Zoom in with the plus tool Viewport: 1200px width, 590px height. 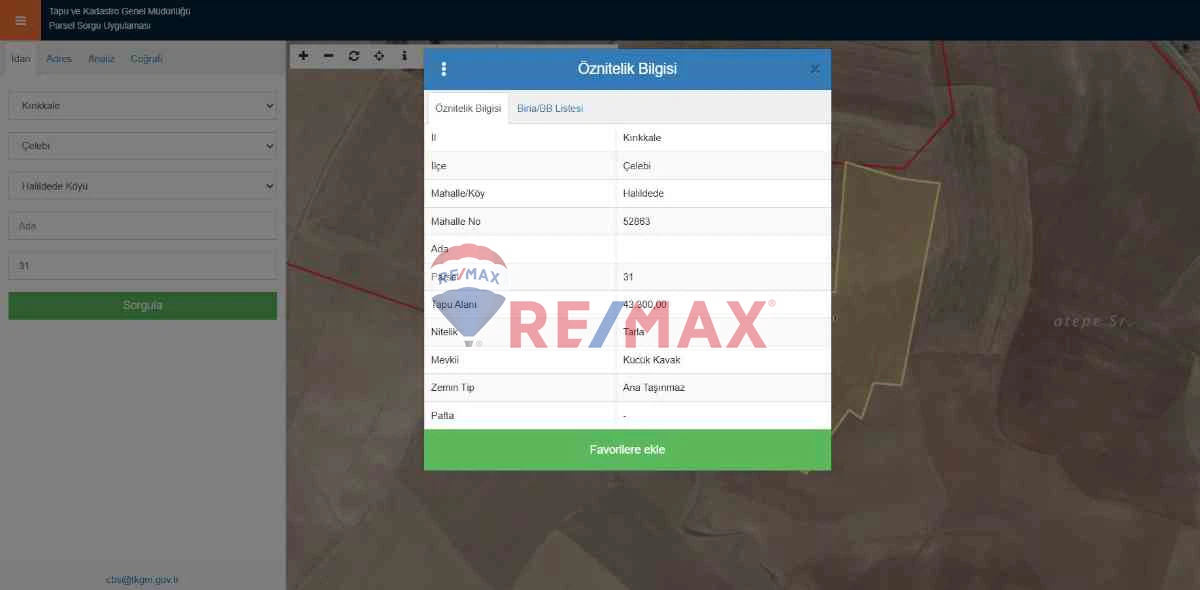[x=304, y=56]
